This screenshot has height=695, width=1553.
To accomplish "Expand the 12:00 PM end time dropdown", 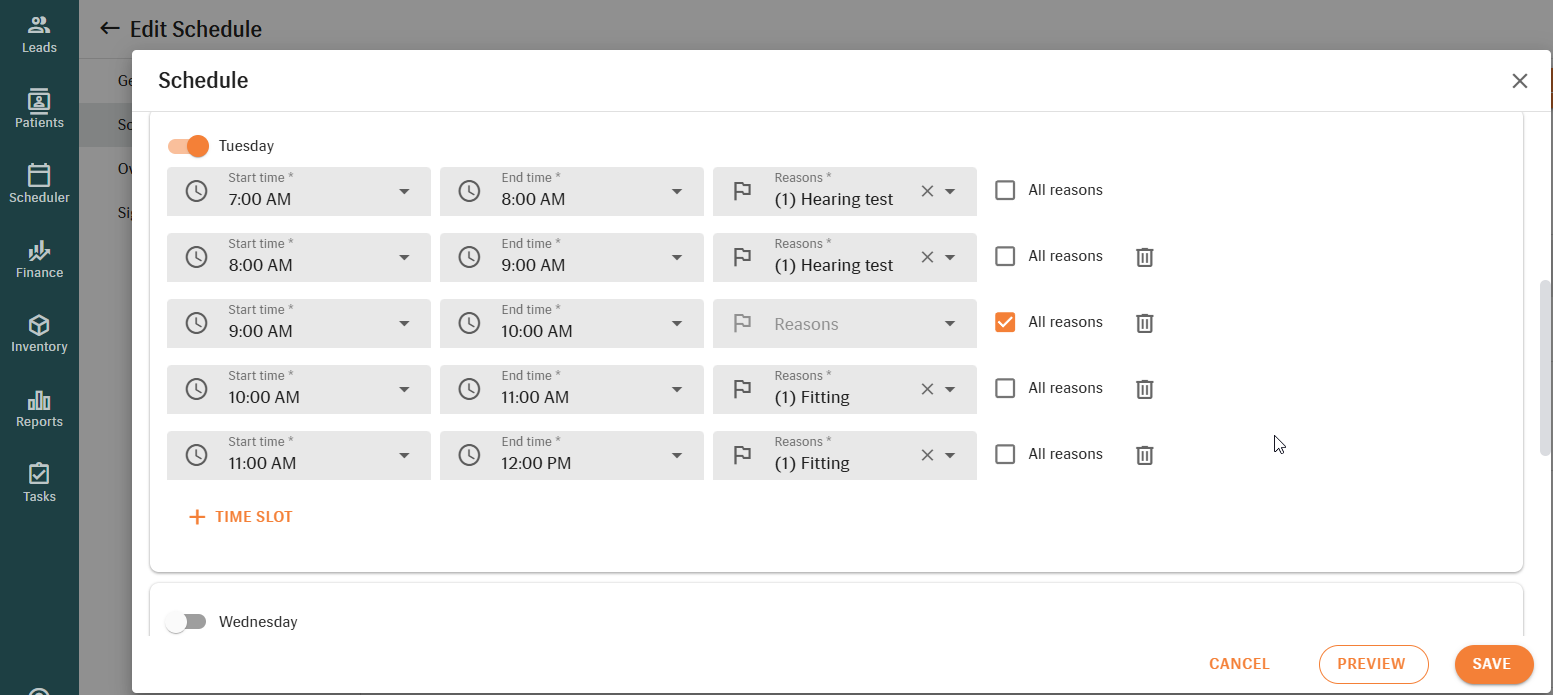I will tap(677, 455).
